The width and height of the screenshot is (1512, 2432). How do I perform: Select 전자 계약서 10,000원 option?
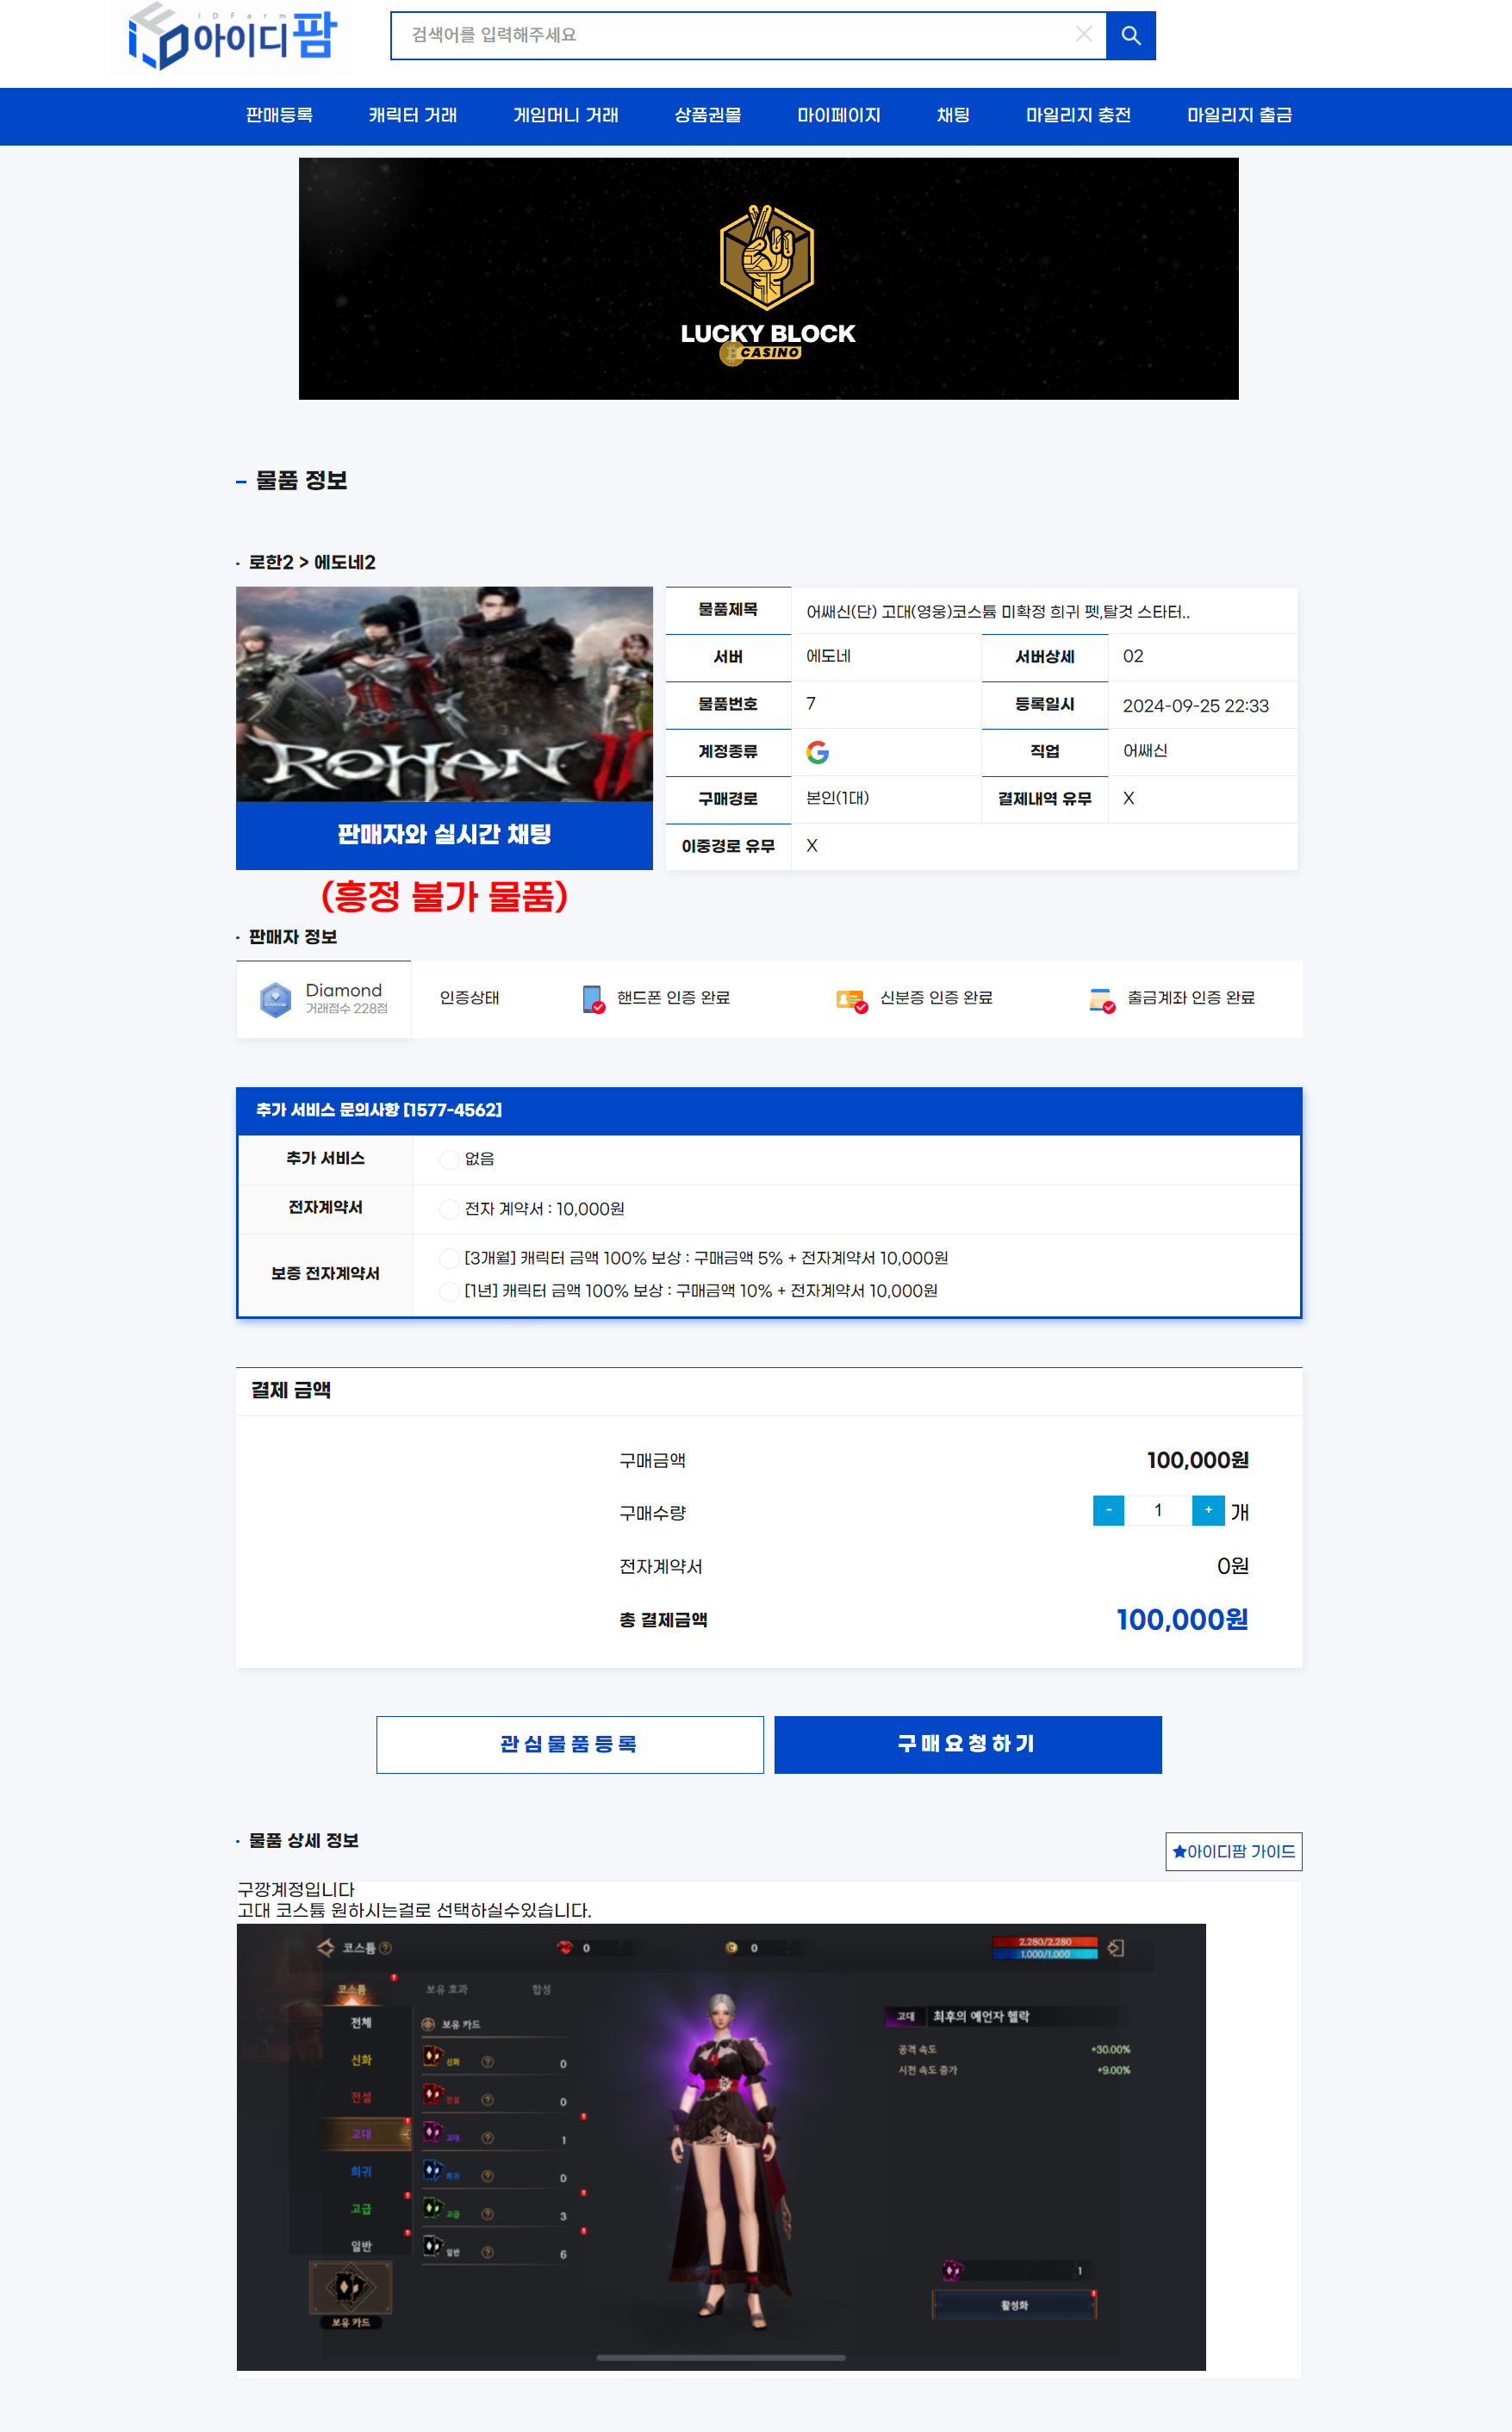coord(449,1209)
